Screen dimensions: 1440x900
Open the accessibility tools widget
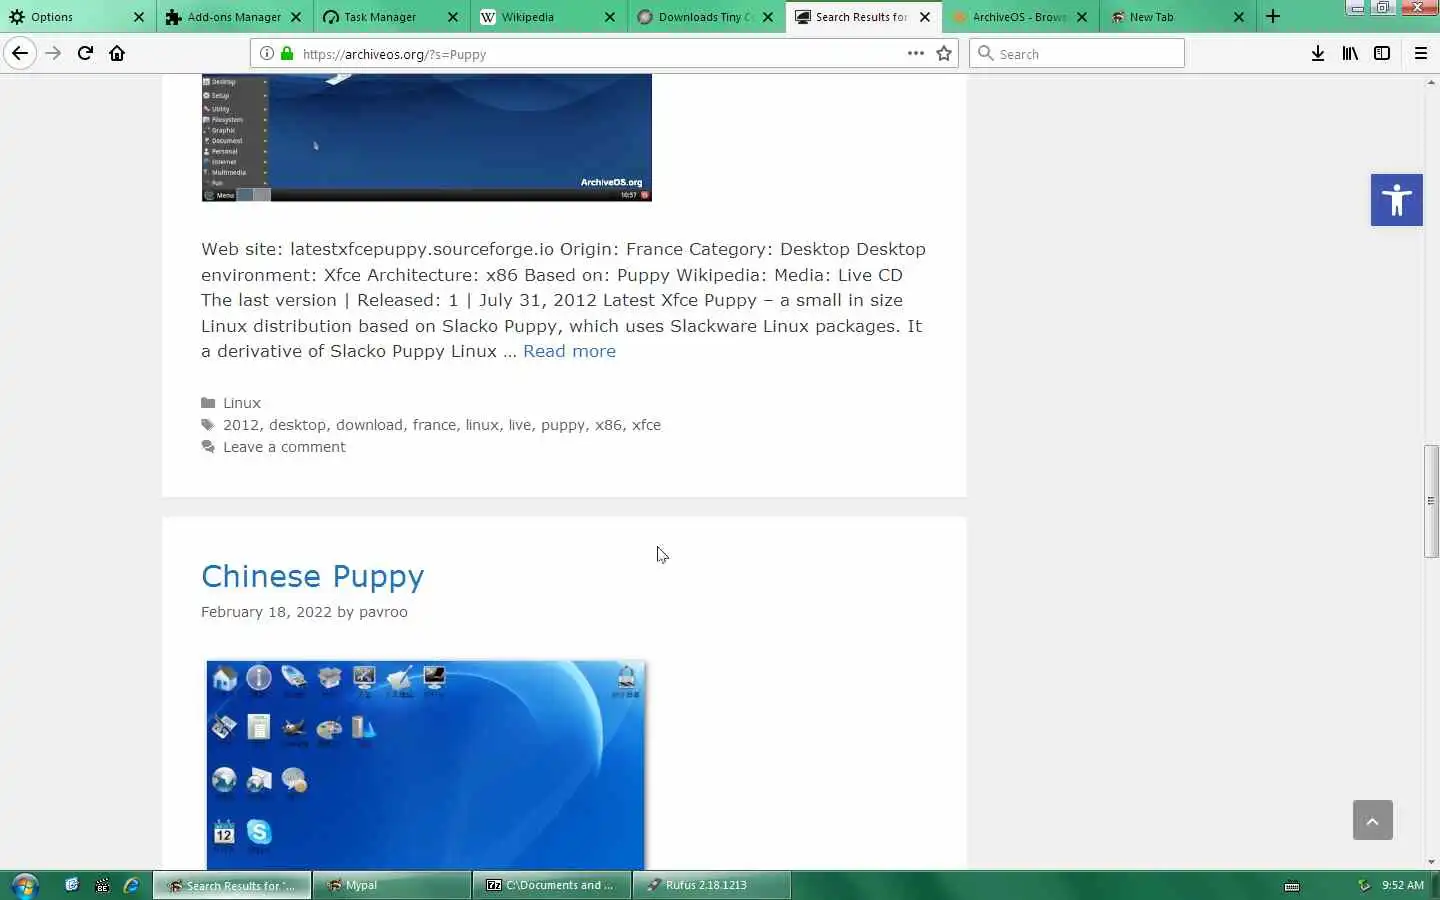(1397, 200)
